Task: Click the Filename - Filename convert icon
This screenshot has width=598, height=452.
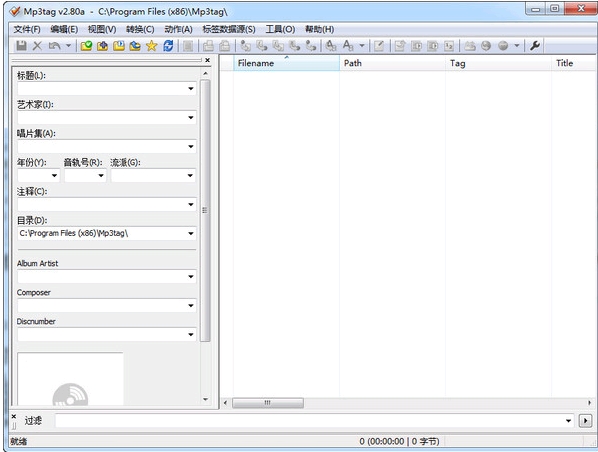Action: pos(278,46)
